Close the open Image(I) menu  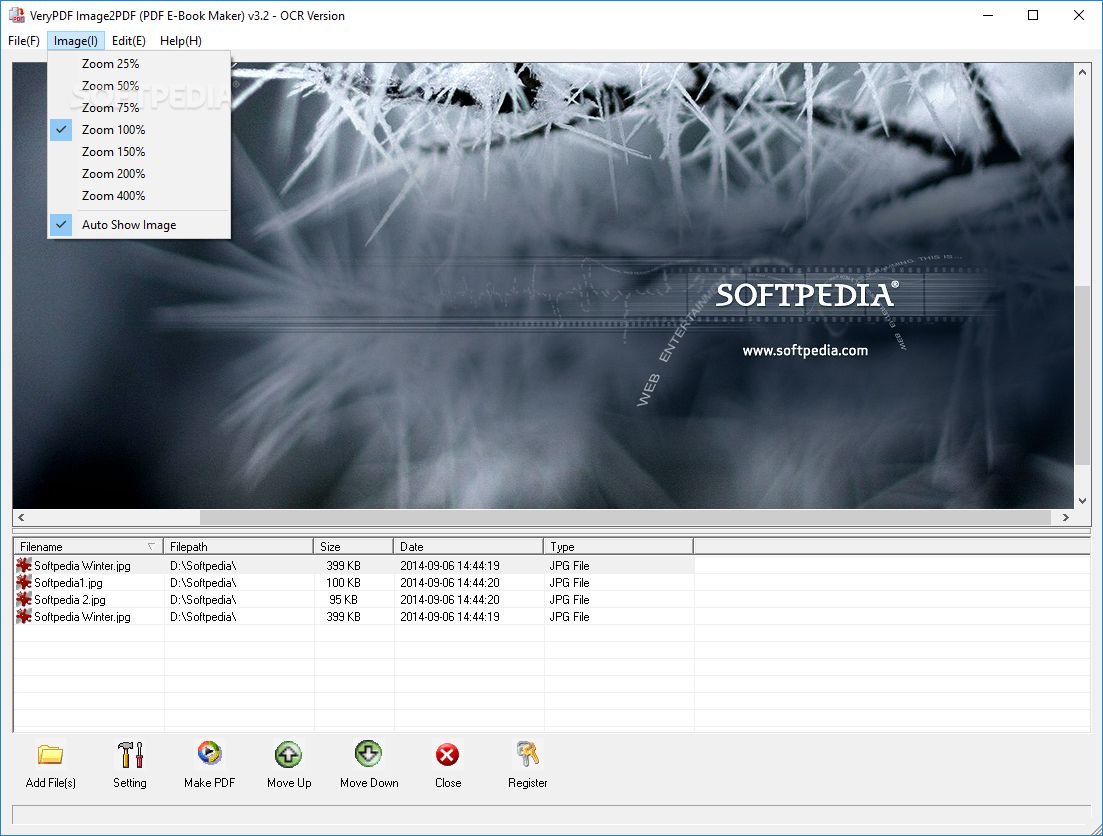pos(76,41)
